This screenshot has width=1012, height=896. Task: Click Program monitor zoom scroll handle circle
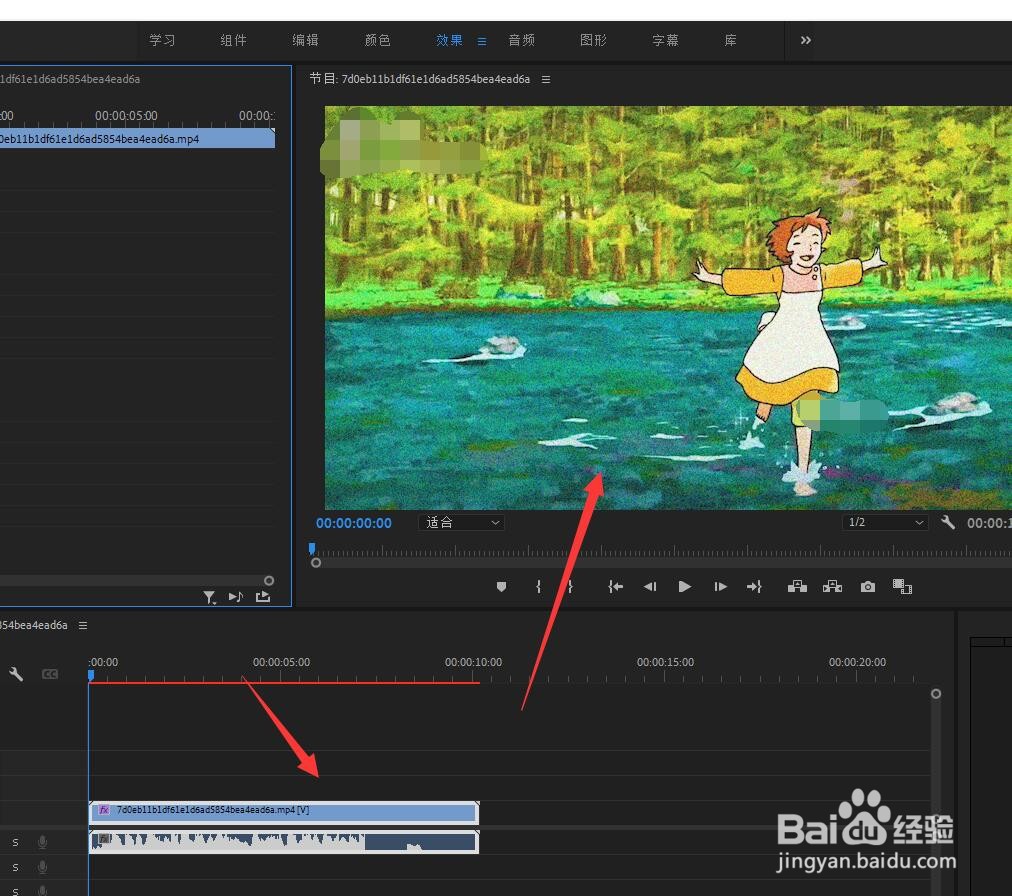click(x=316, y=563)
